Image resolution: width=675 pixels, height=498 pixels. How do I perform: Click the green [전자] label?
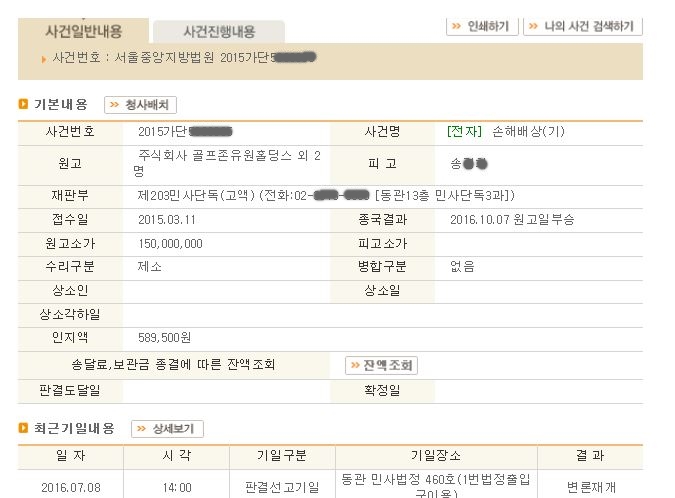coord(464,131)
